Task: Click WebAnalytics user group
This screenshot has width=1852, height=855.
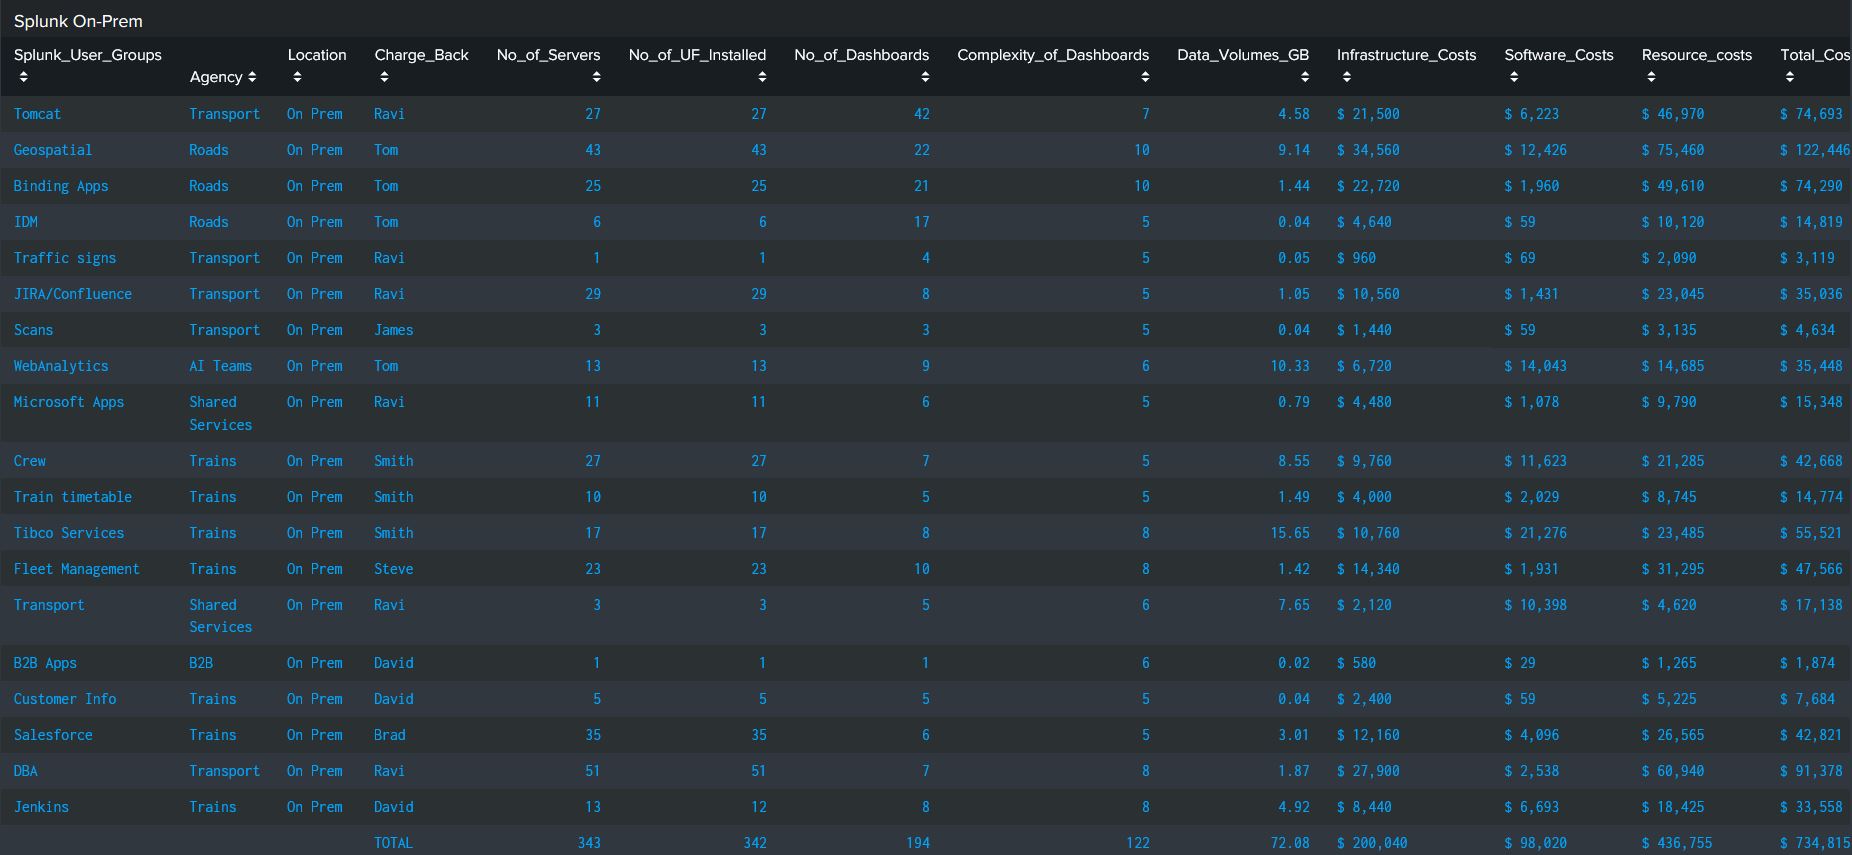Action: coord(61,366)
